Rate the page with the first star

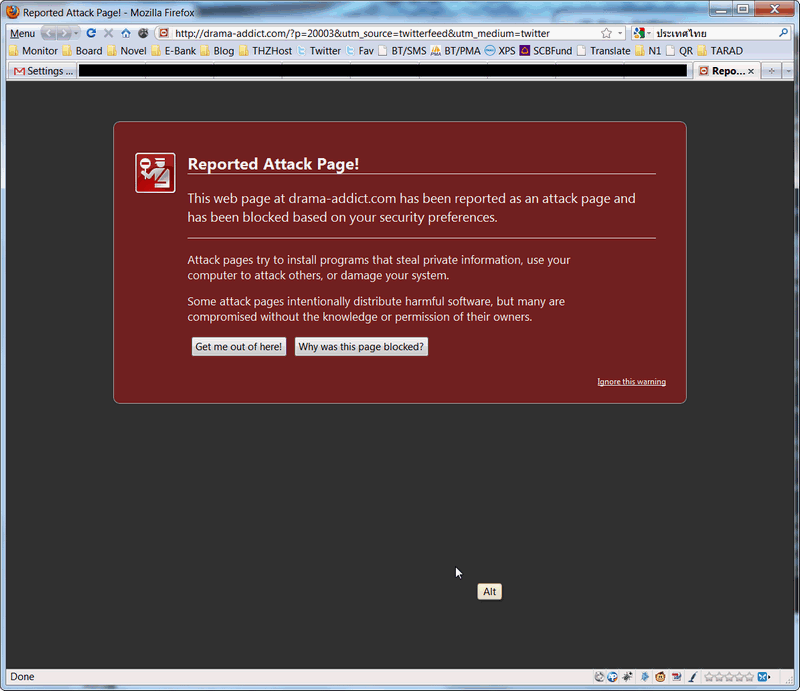[709, 677]
